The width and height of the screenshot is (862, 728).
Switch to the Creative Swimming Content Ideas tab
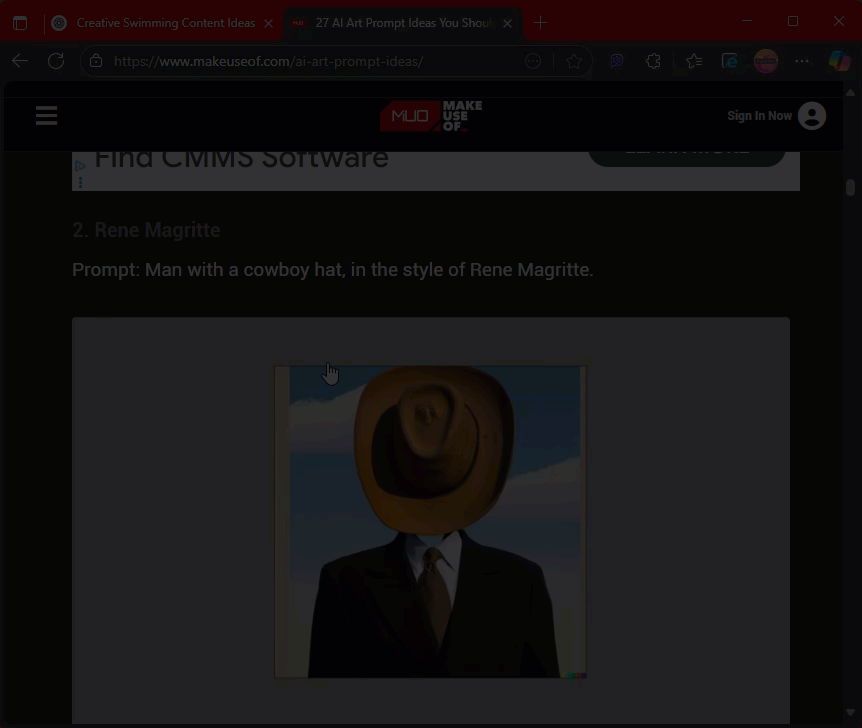coord(160,22)
